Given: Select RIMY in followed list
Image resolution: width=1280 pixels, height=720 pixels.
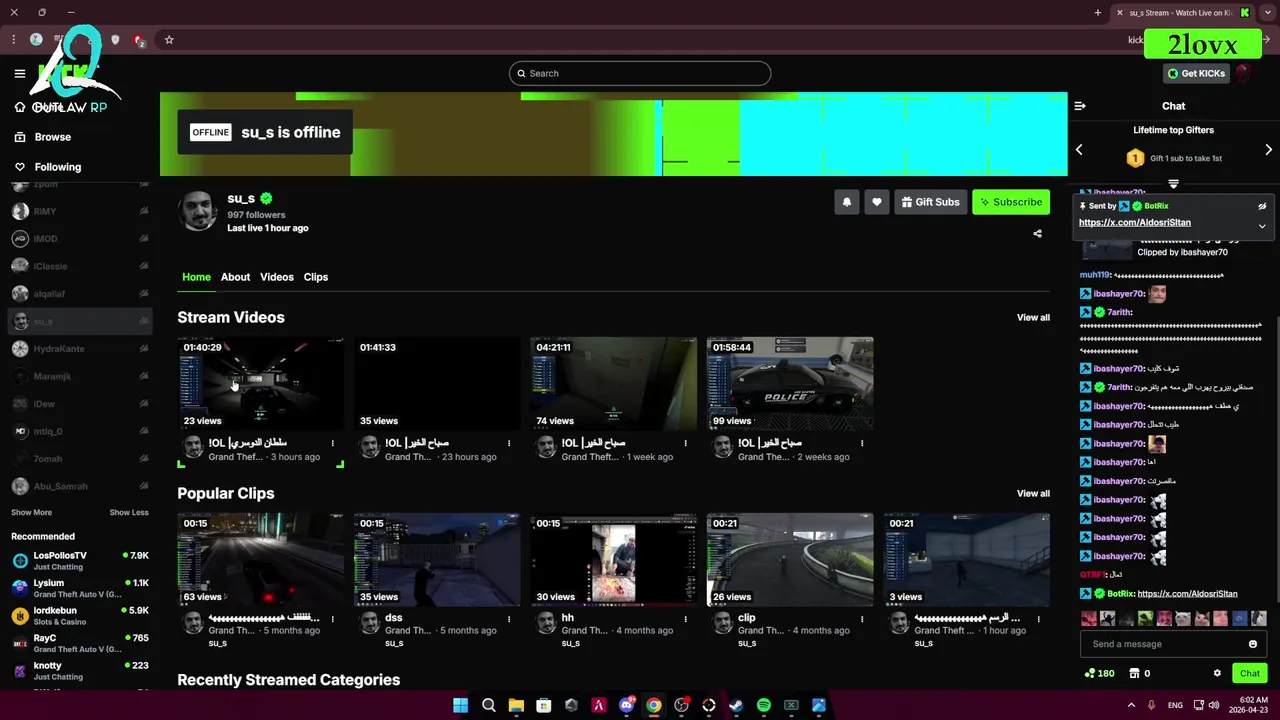Looking at the screenshot, I should click(80, 212).
